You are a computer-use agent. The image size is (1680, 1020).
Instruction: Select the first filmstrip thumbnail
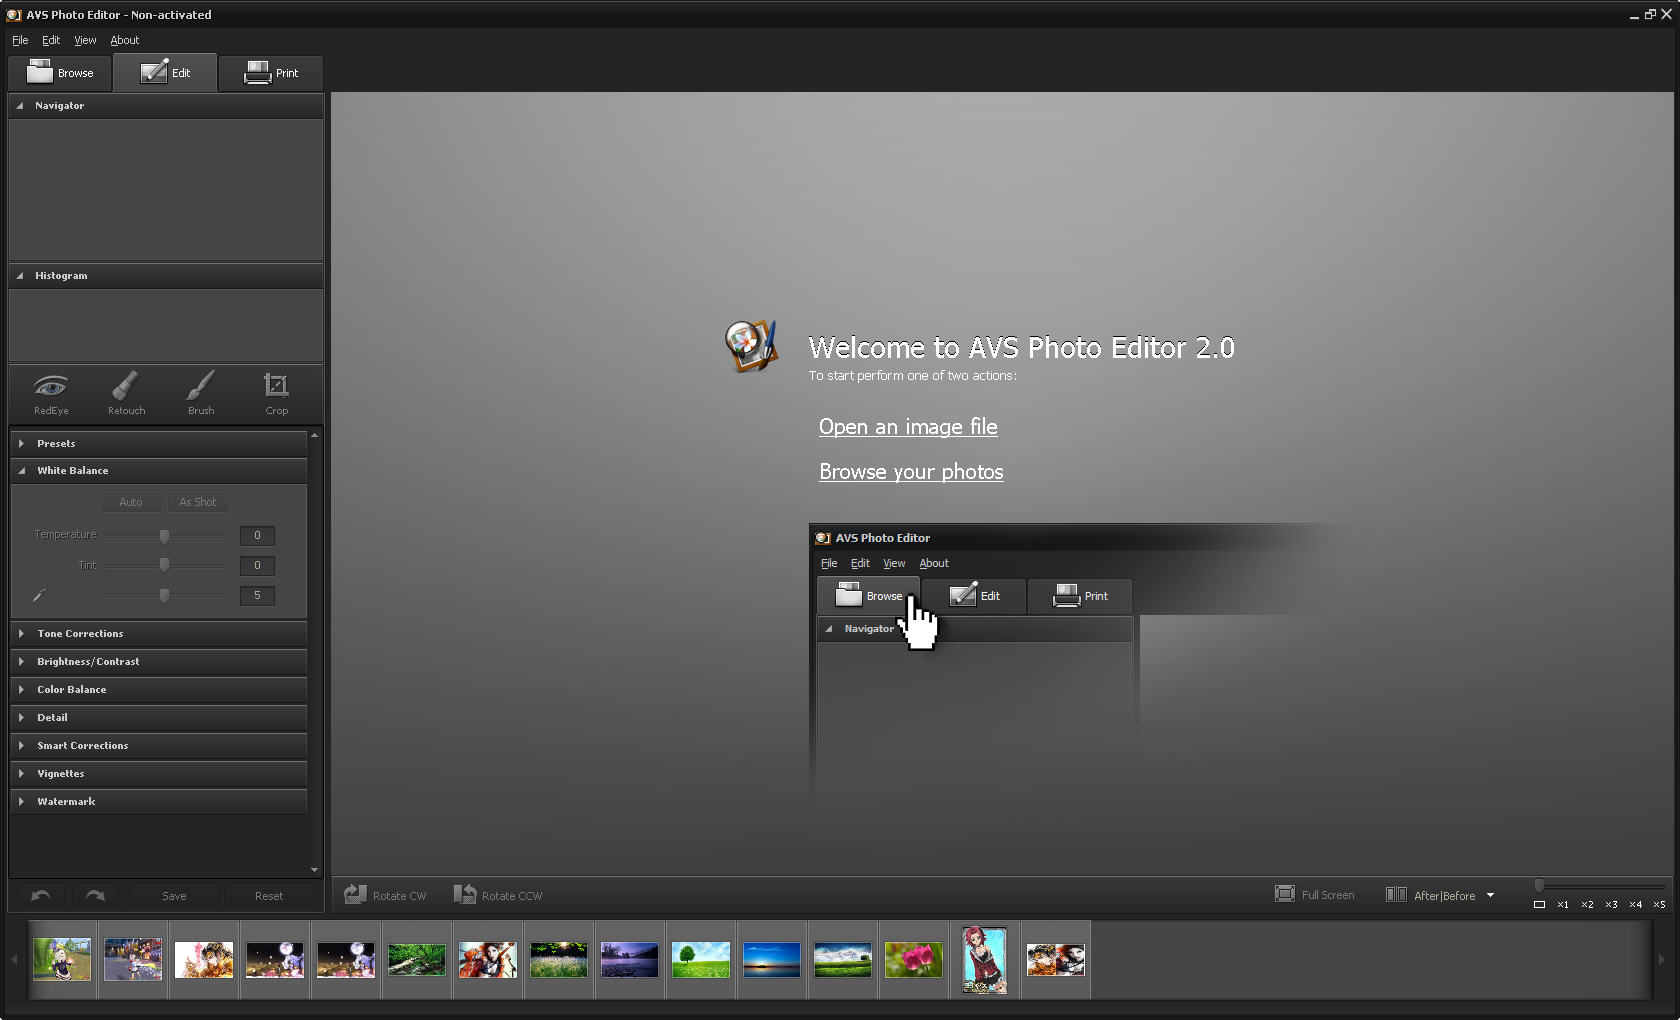62,960
